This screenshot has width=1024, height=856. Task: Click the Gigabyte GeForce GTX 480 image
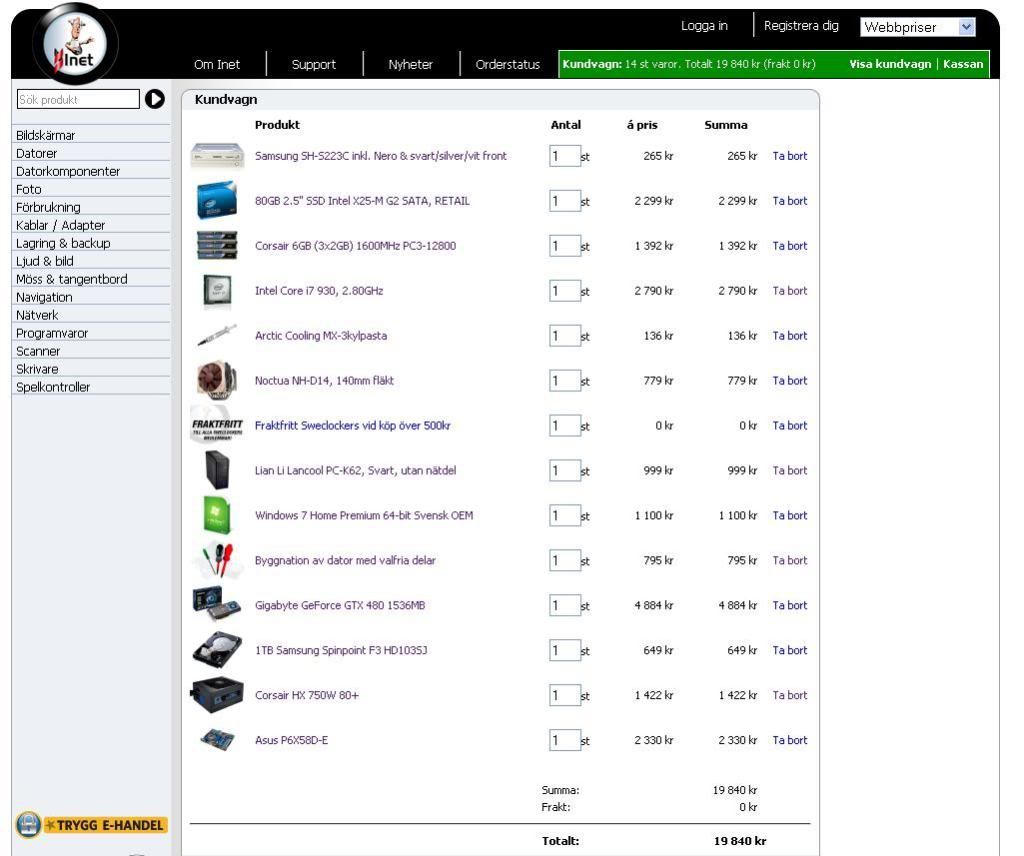click(217, 605)
